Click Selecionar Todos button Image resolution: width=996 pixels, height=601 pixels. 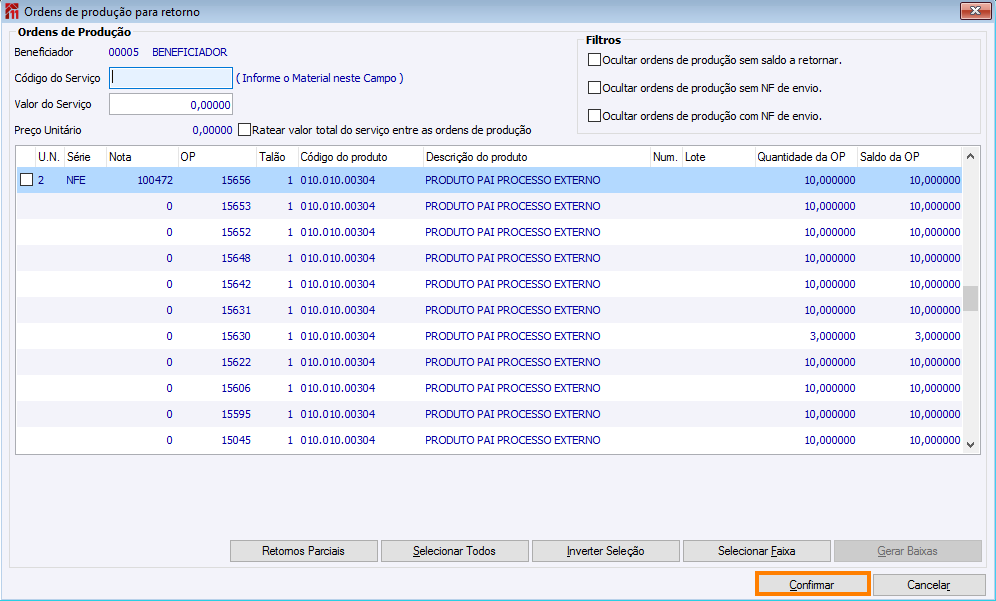pyautogui.click(x=454, y=551)
